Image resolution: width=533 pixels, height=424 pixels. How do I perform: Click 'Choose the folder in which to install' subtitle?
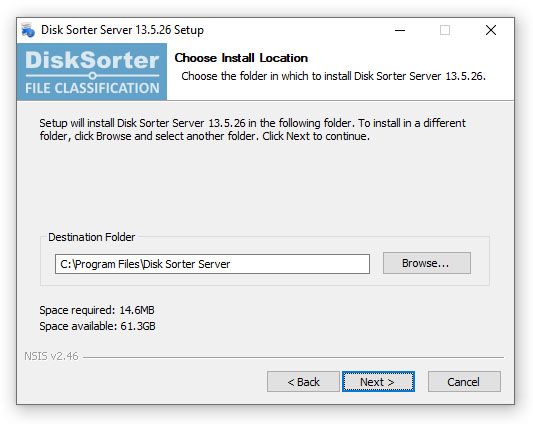(x=333, y=76)
